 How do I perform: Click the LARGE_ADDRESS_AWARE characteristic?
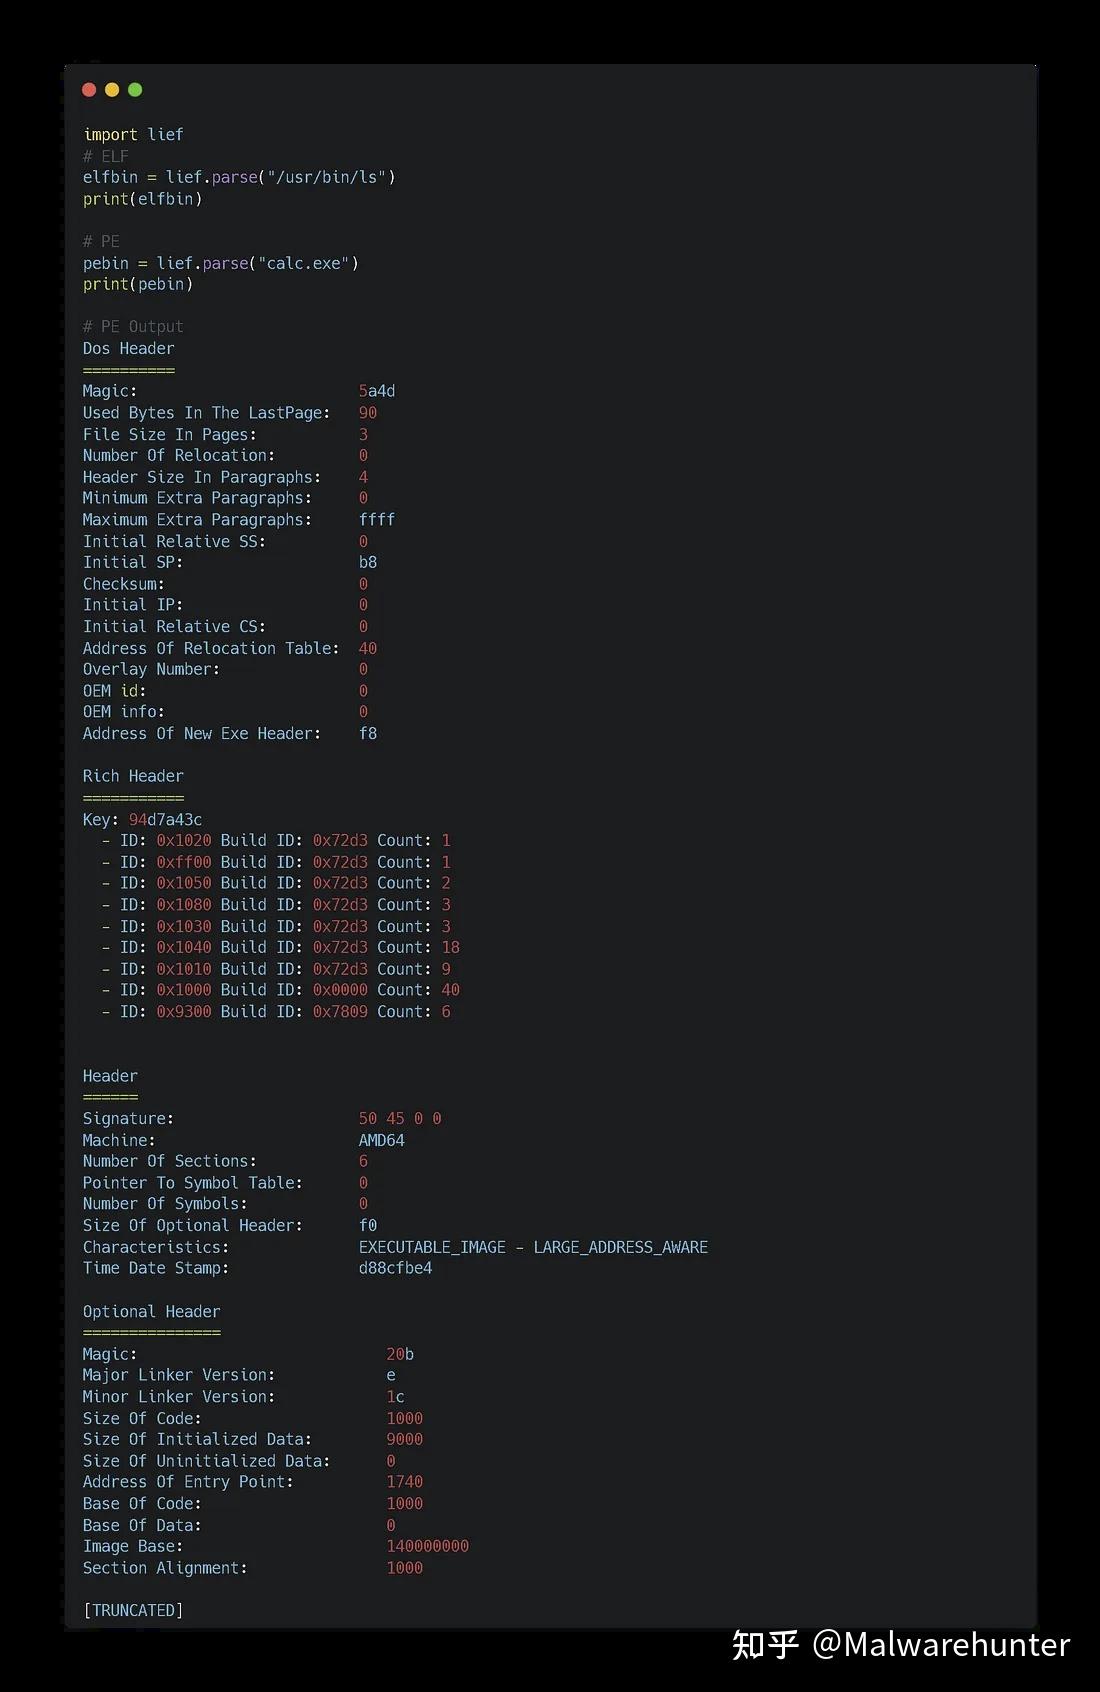click(x=621, y=1247)
